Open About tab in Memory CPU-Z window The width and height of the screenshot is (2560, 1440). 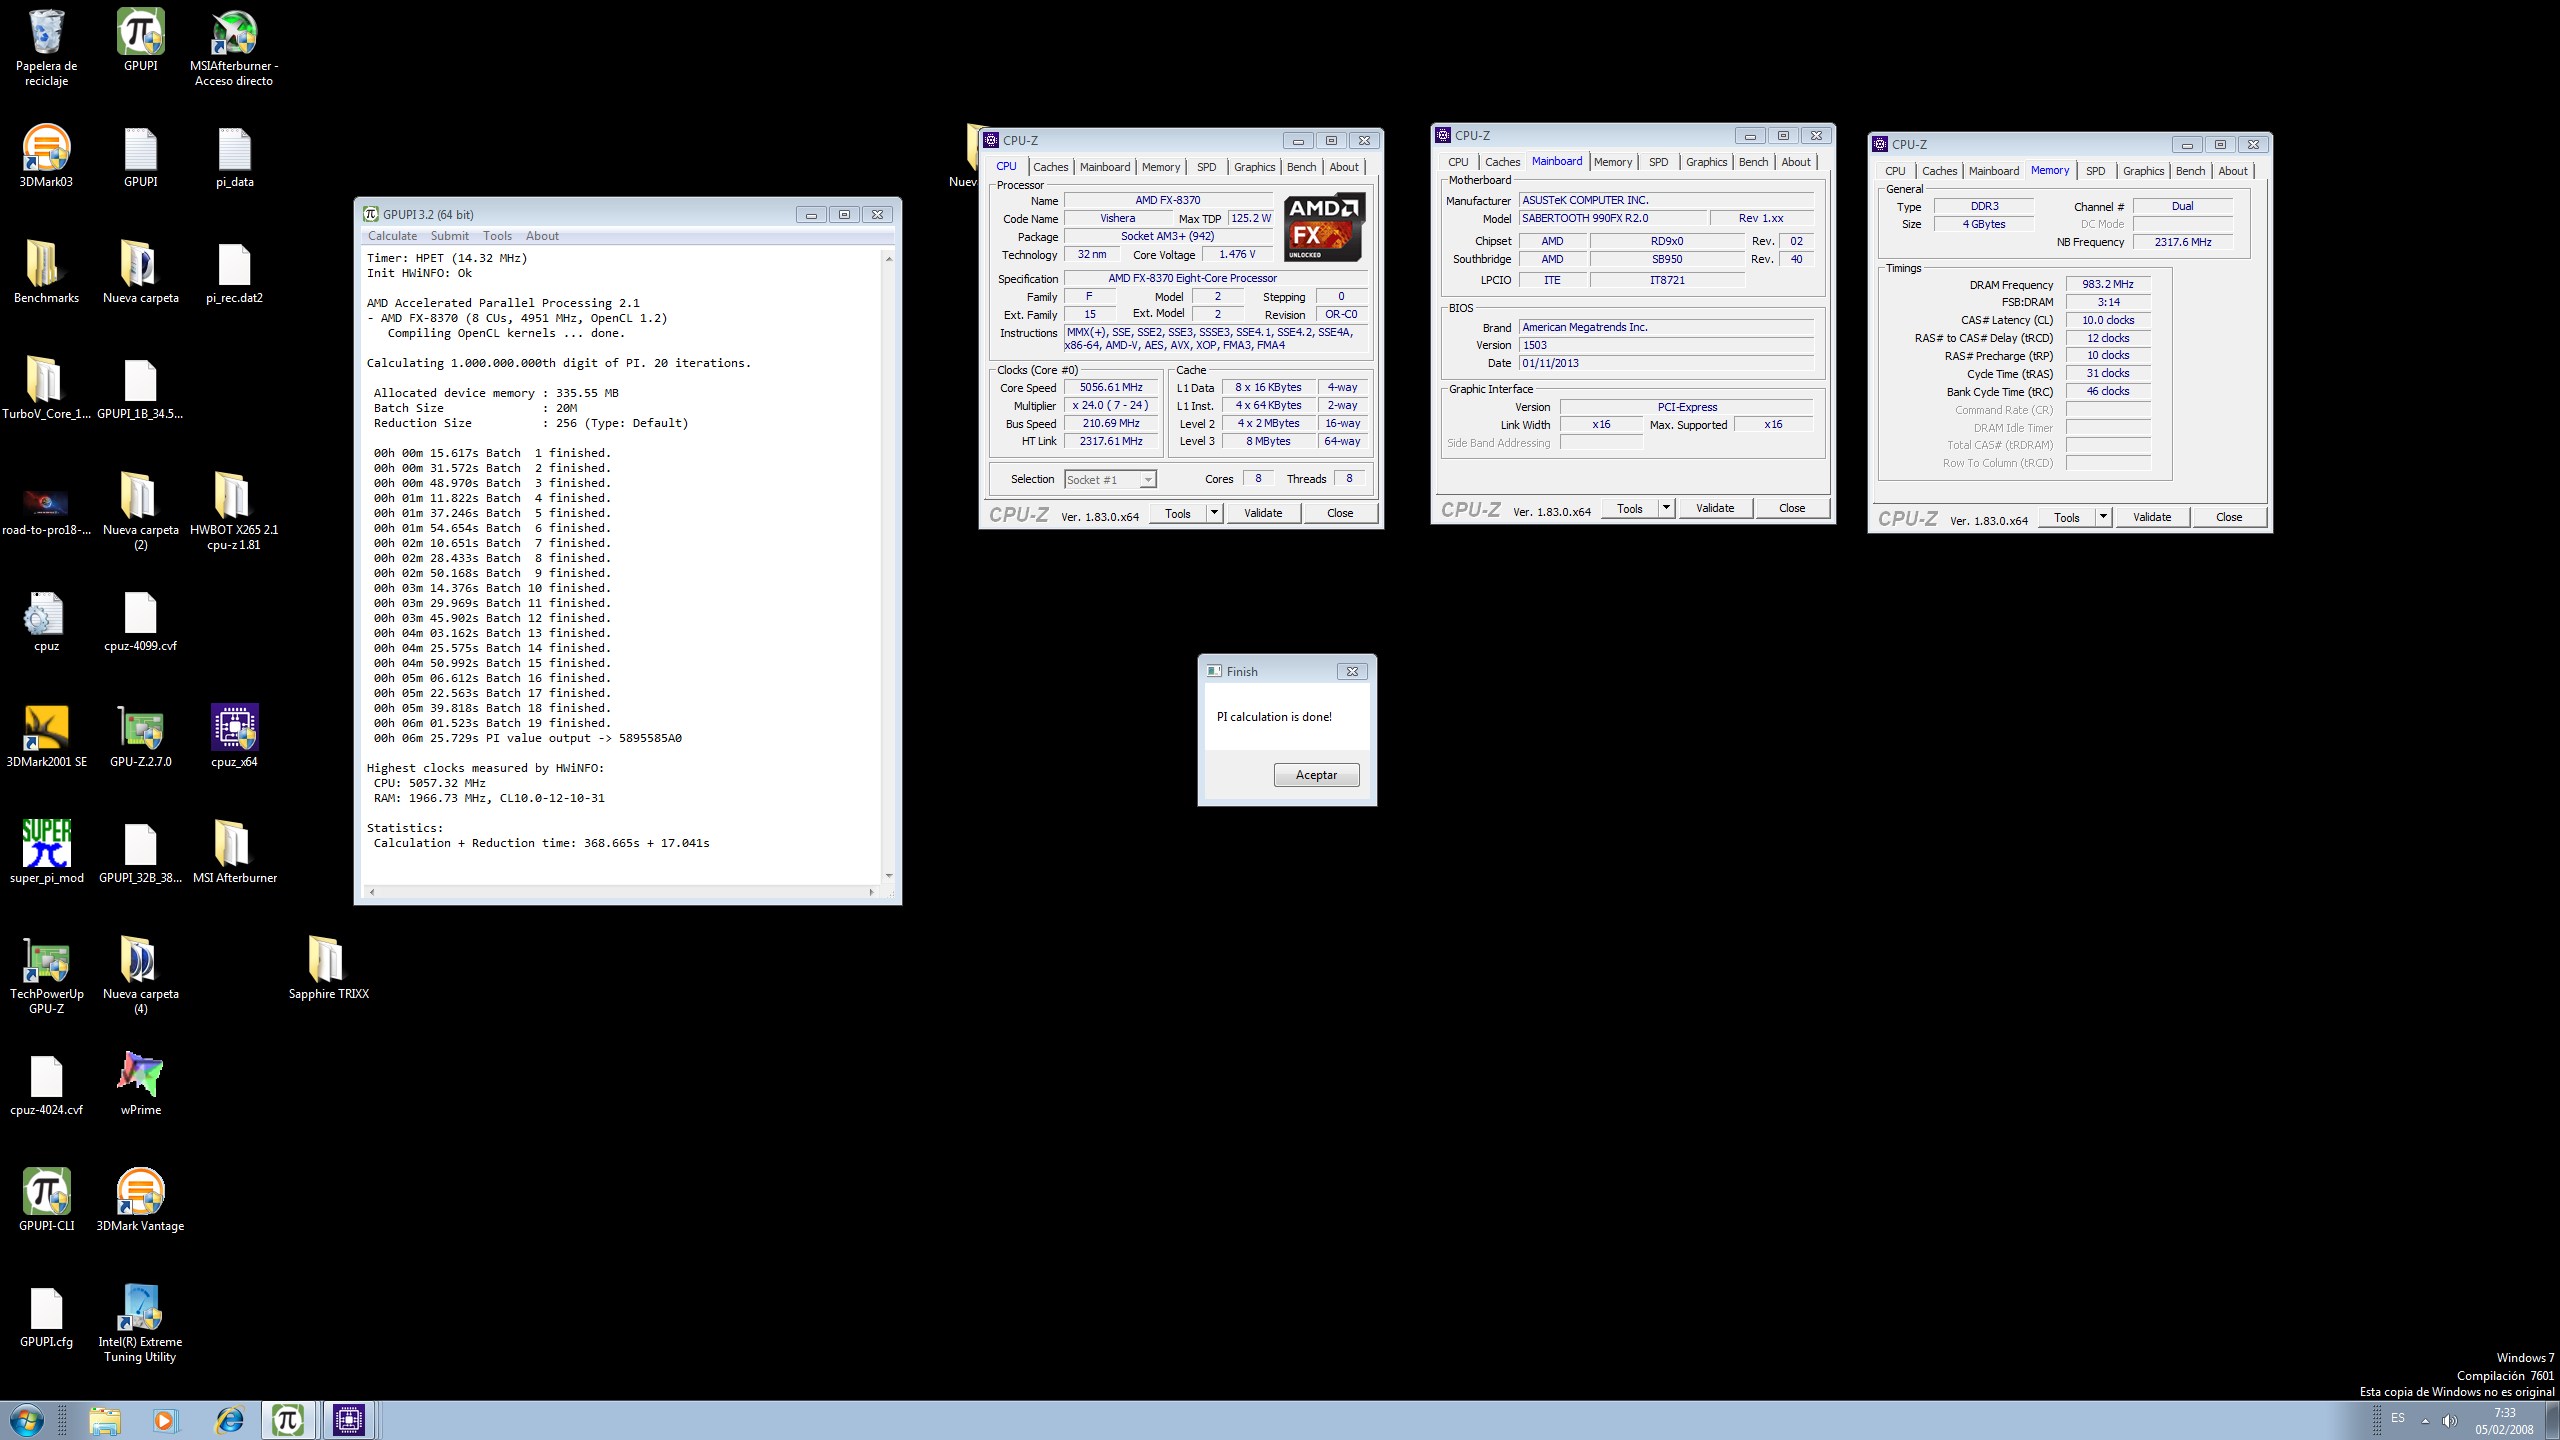click(2232, 171)
